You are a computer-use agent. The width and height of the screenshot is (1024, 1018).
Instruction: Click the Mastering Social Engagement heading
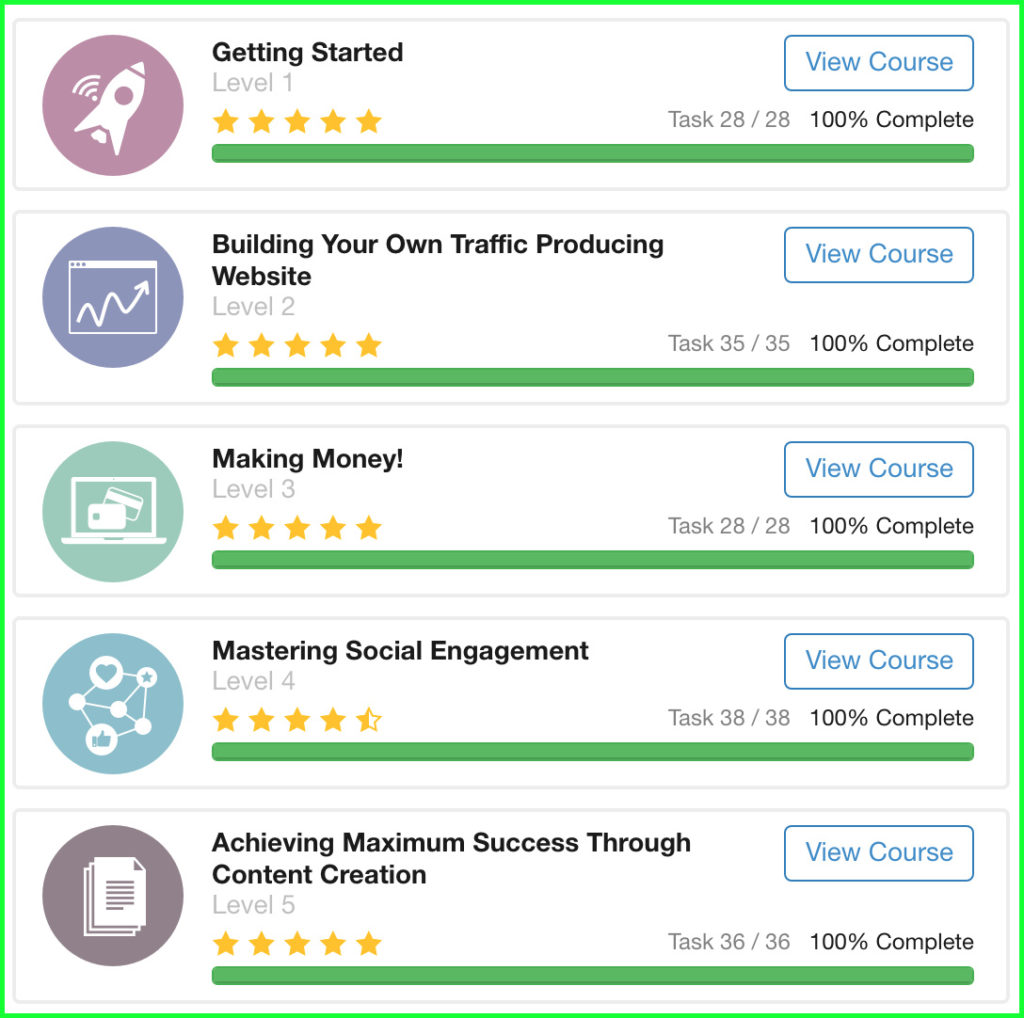click(400, 651)
